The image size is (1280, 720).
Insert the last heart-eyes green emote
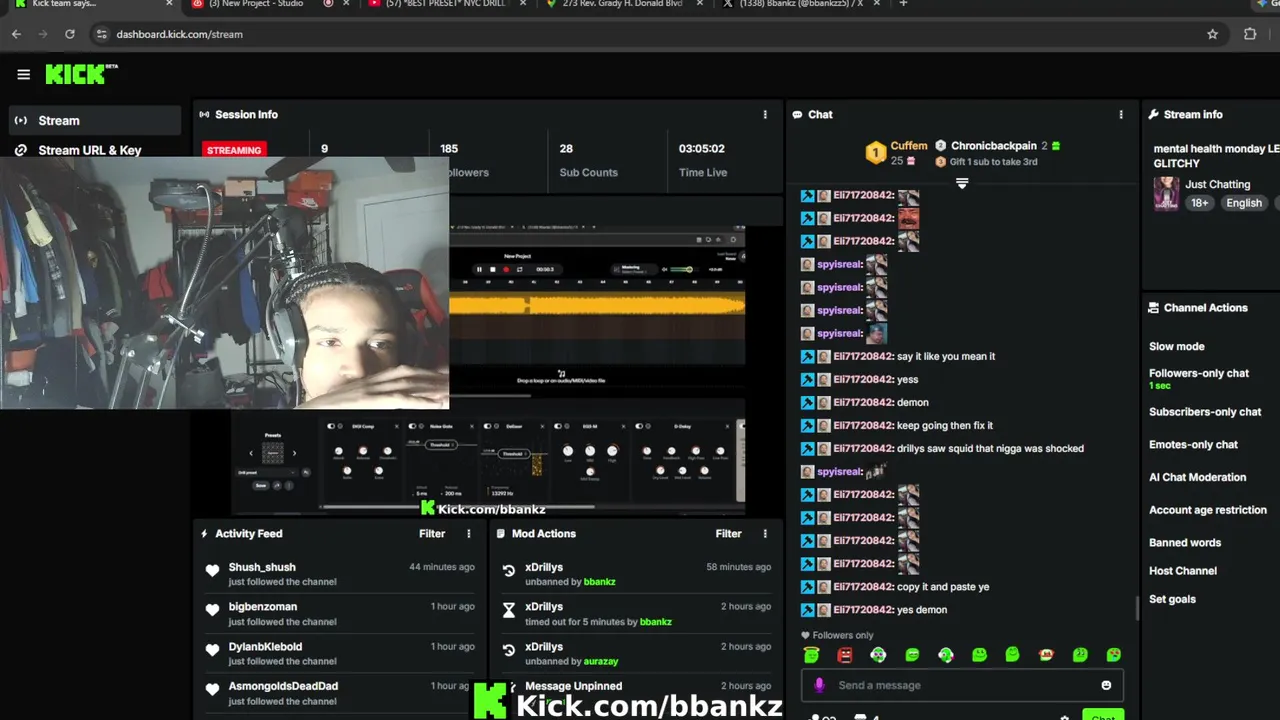(1113, 655)
